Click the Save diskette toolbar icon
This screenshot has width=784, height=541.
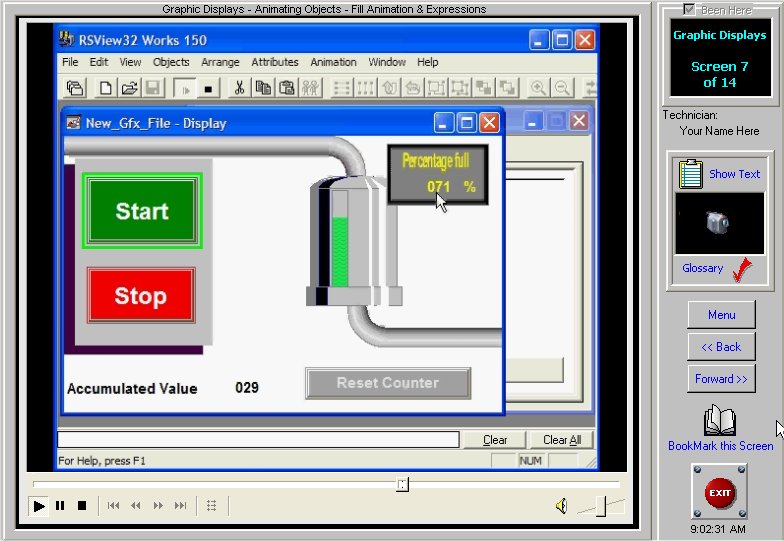(x=153, y=88)
